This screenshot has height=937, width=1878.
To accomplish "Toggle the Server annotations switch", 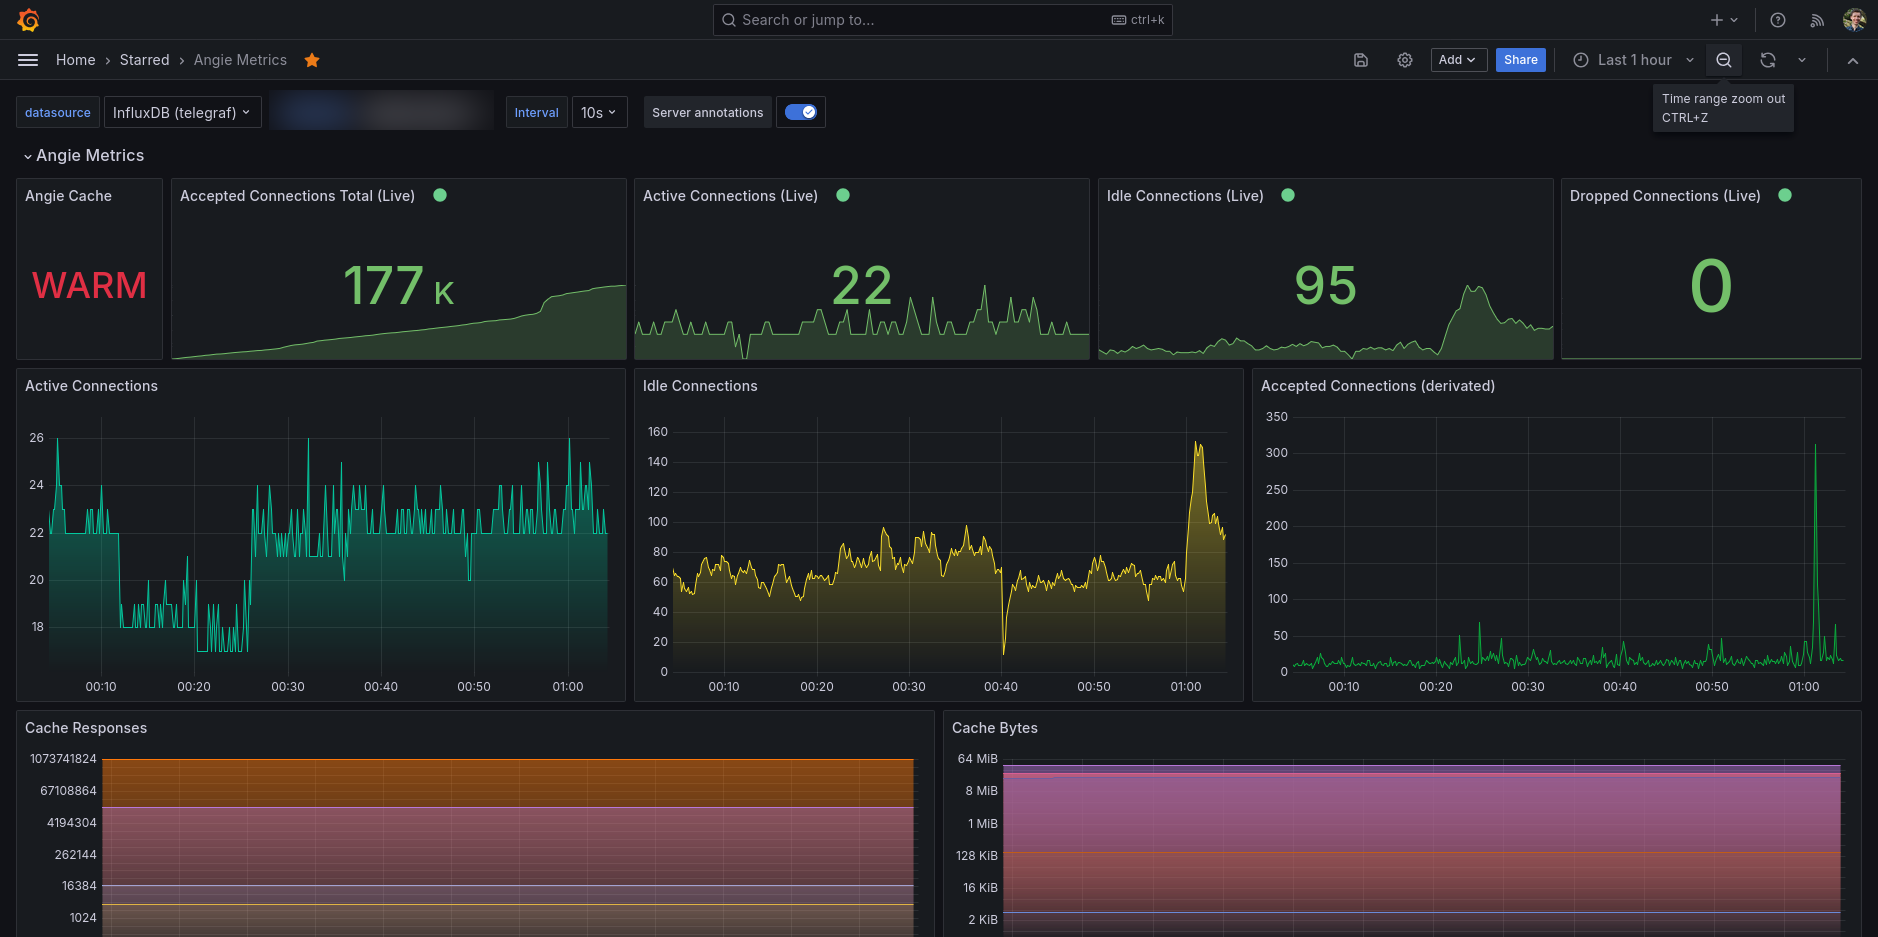I will pos(801,112).
